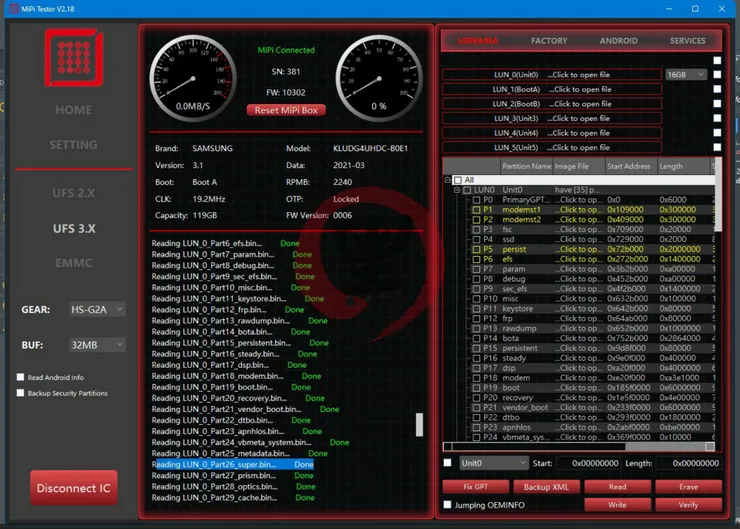This screenshot has width=740, height=529.
Task: Click the Write button
Action: click(617, 504)
